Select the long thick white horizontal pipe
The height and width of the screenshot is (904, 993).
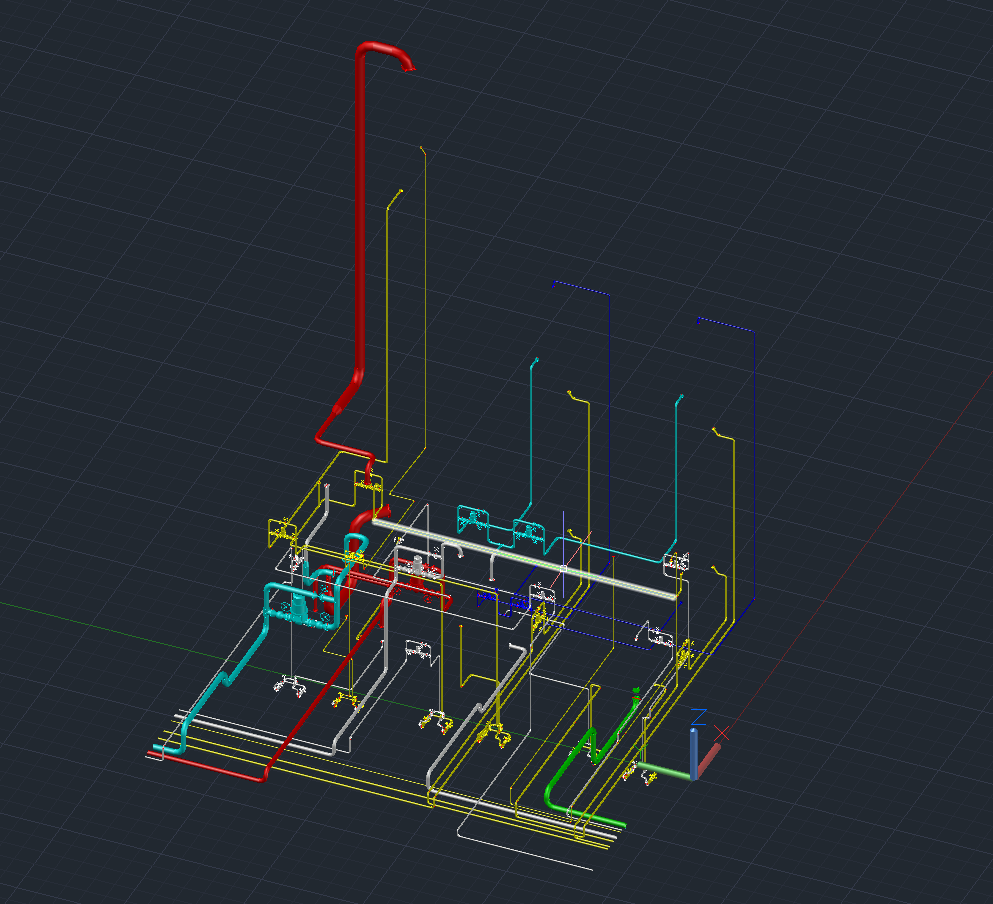pyautogui.click(x=525, y=559)
